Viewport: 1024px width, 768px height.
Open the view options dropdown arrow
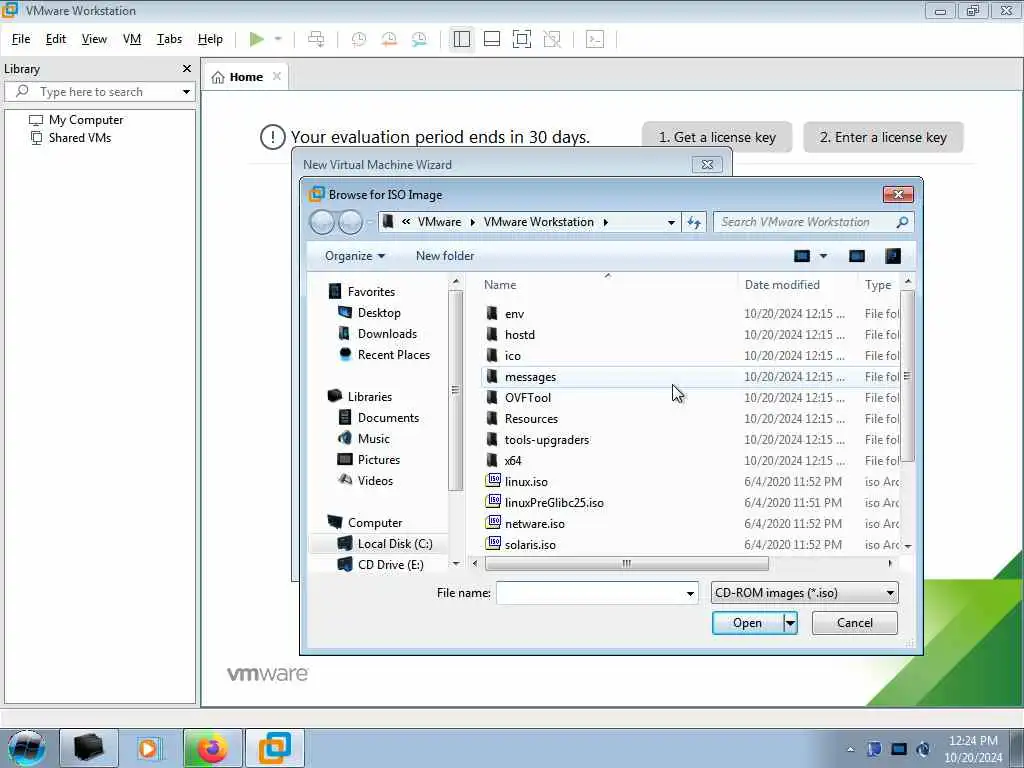(823, 256)
